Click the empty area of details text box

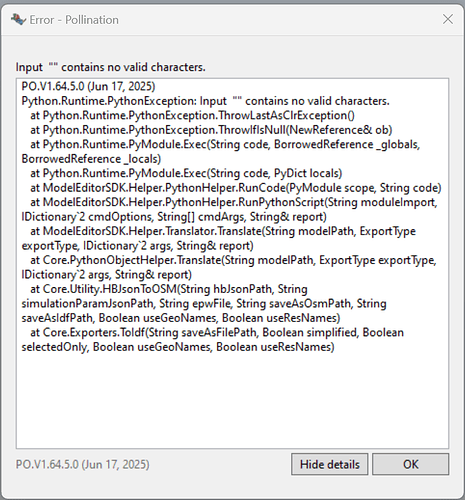click(232, 400)
